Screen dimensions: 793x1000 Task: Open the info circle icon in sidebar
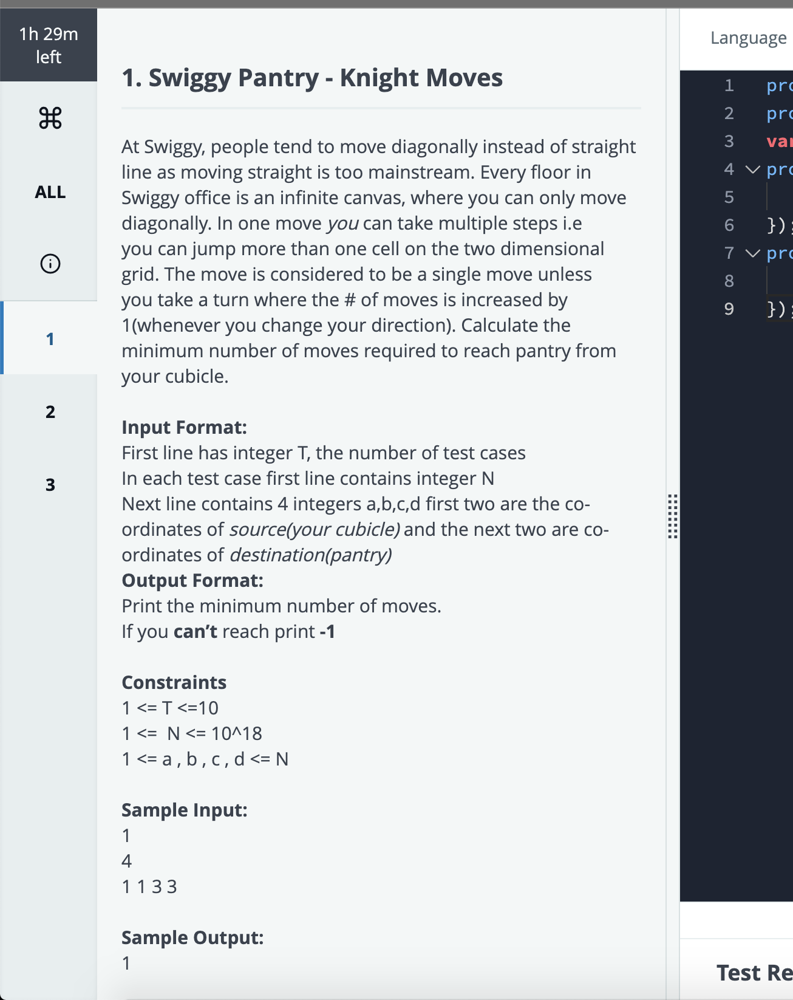(x=50, y=263)
